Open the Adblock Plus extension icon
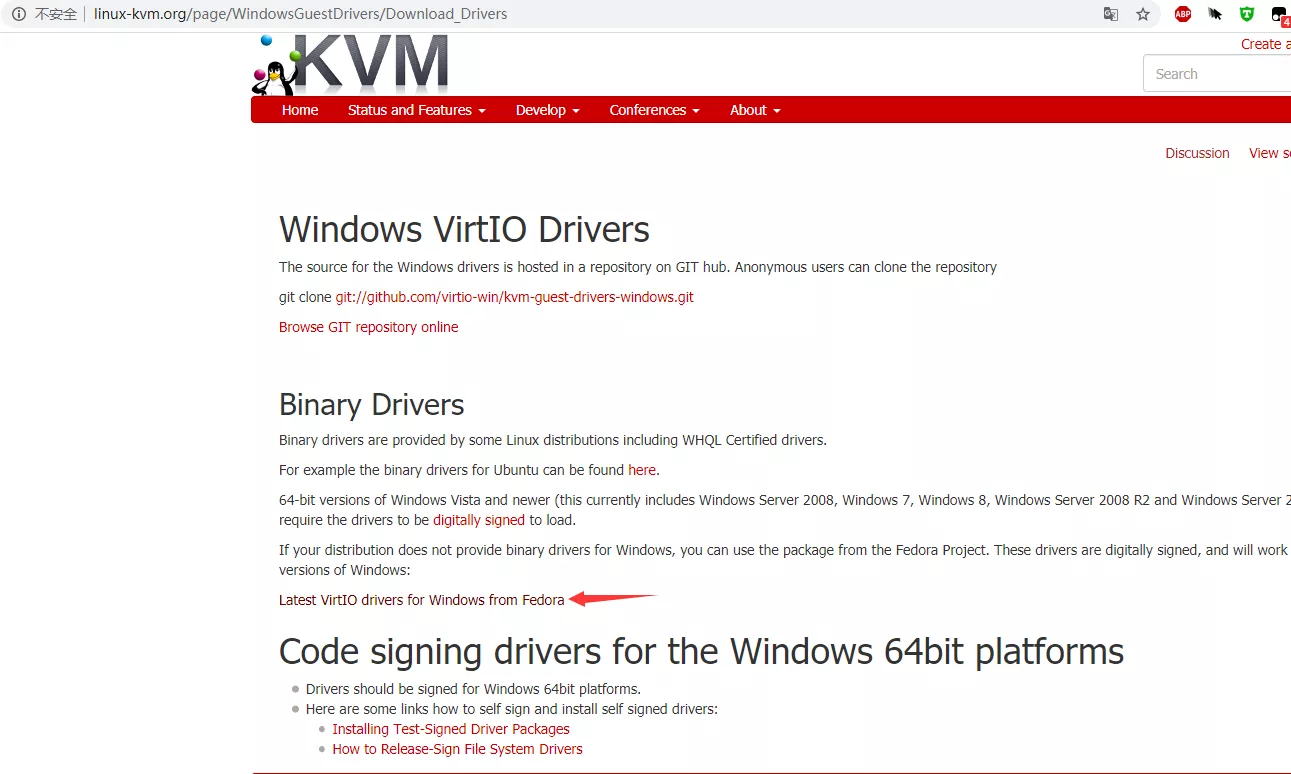1291x774 pixels. tap(1183, 14)
